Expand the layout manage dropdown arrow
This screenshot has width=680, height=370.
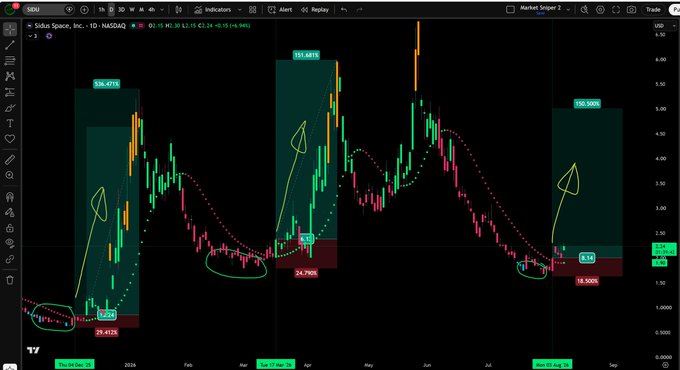pos(568,9)
